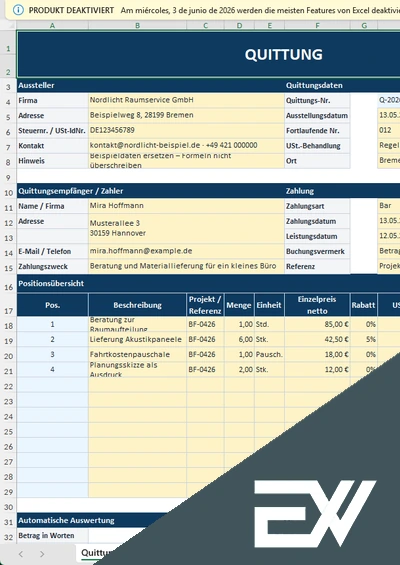Click the 'Betrag in Worten' label
400x565 pixels.
pos(52,535)
